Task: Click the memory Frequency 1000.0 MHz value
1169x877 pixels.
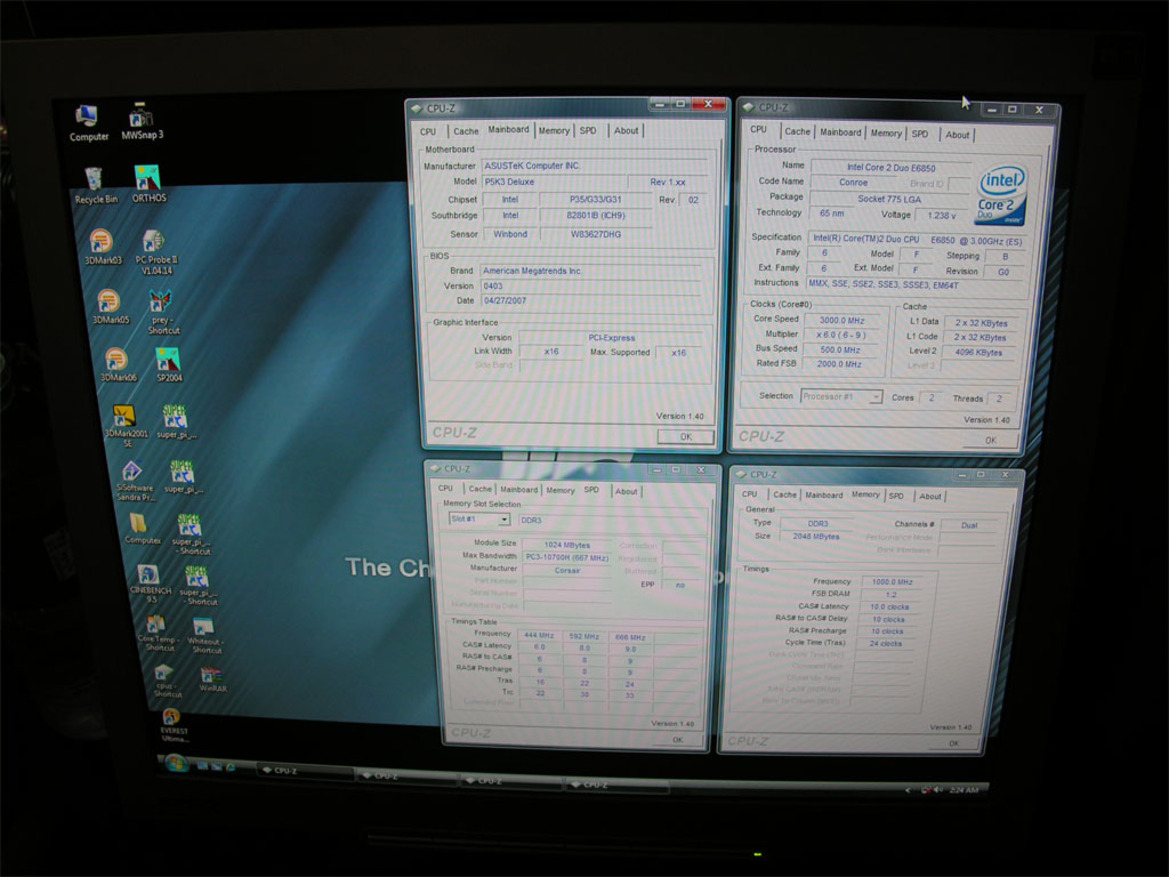Action: point(892,582)
